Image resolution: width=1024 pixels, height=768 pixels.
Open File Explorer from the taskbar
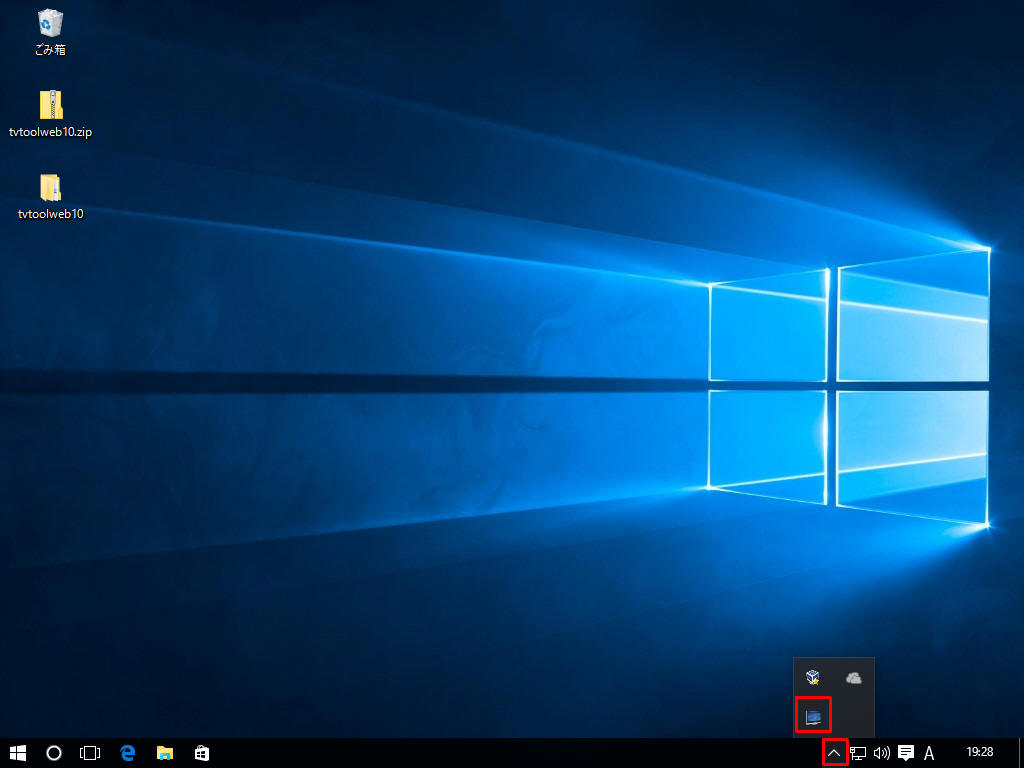[165, 753]
